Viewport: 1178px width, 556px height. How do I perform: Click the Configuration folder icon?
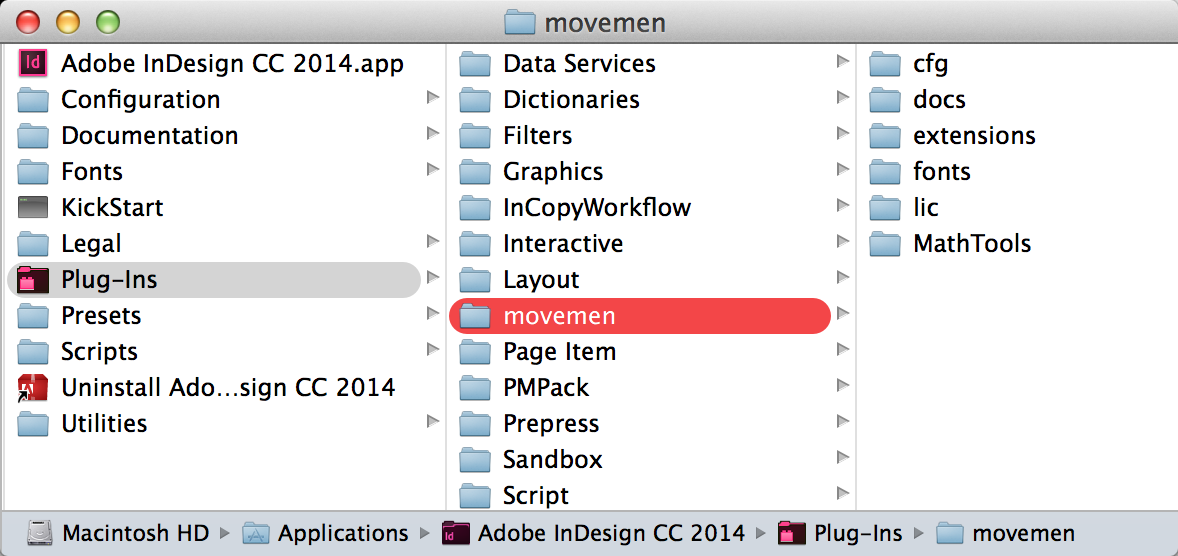[32, 99]
